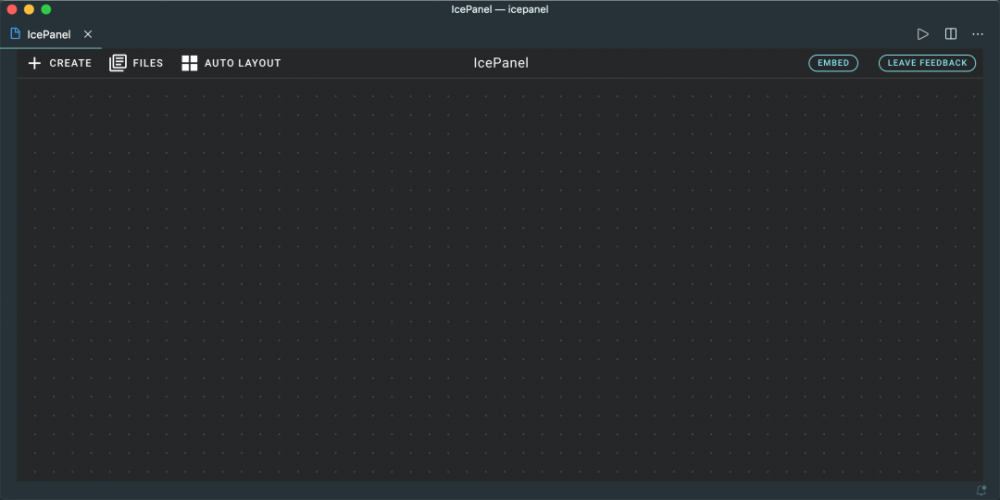Screen dimensions: 1000x500
Task: Click the window title IcePanel — icepanel
Action: coord(500,10)
